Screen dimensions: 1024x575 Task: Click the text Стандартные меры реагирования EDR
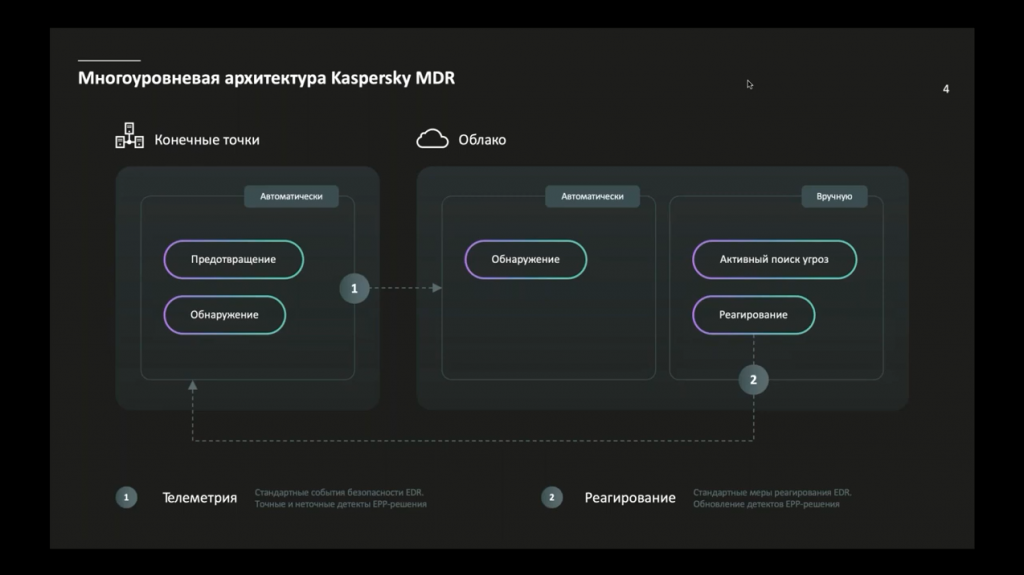click(772, 492)
